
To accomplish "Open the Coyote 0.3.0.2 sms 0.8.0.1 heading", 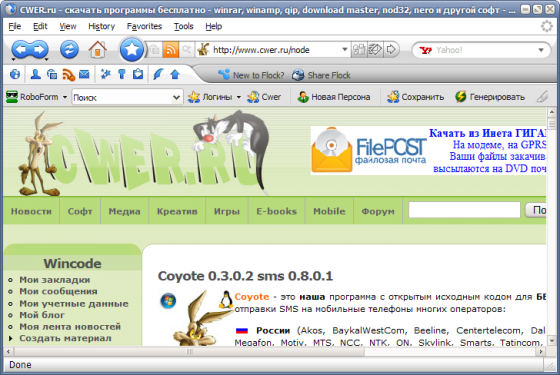I will 245,276.
